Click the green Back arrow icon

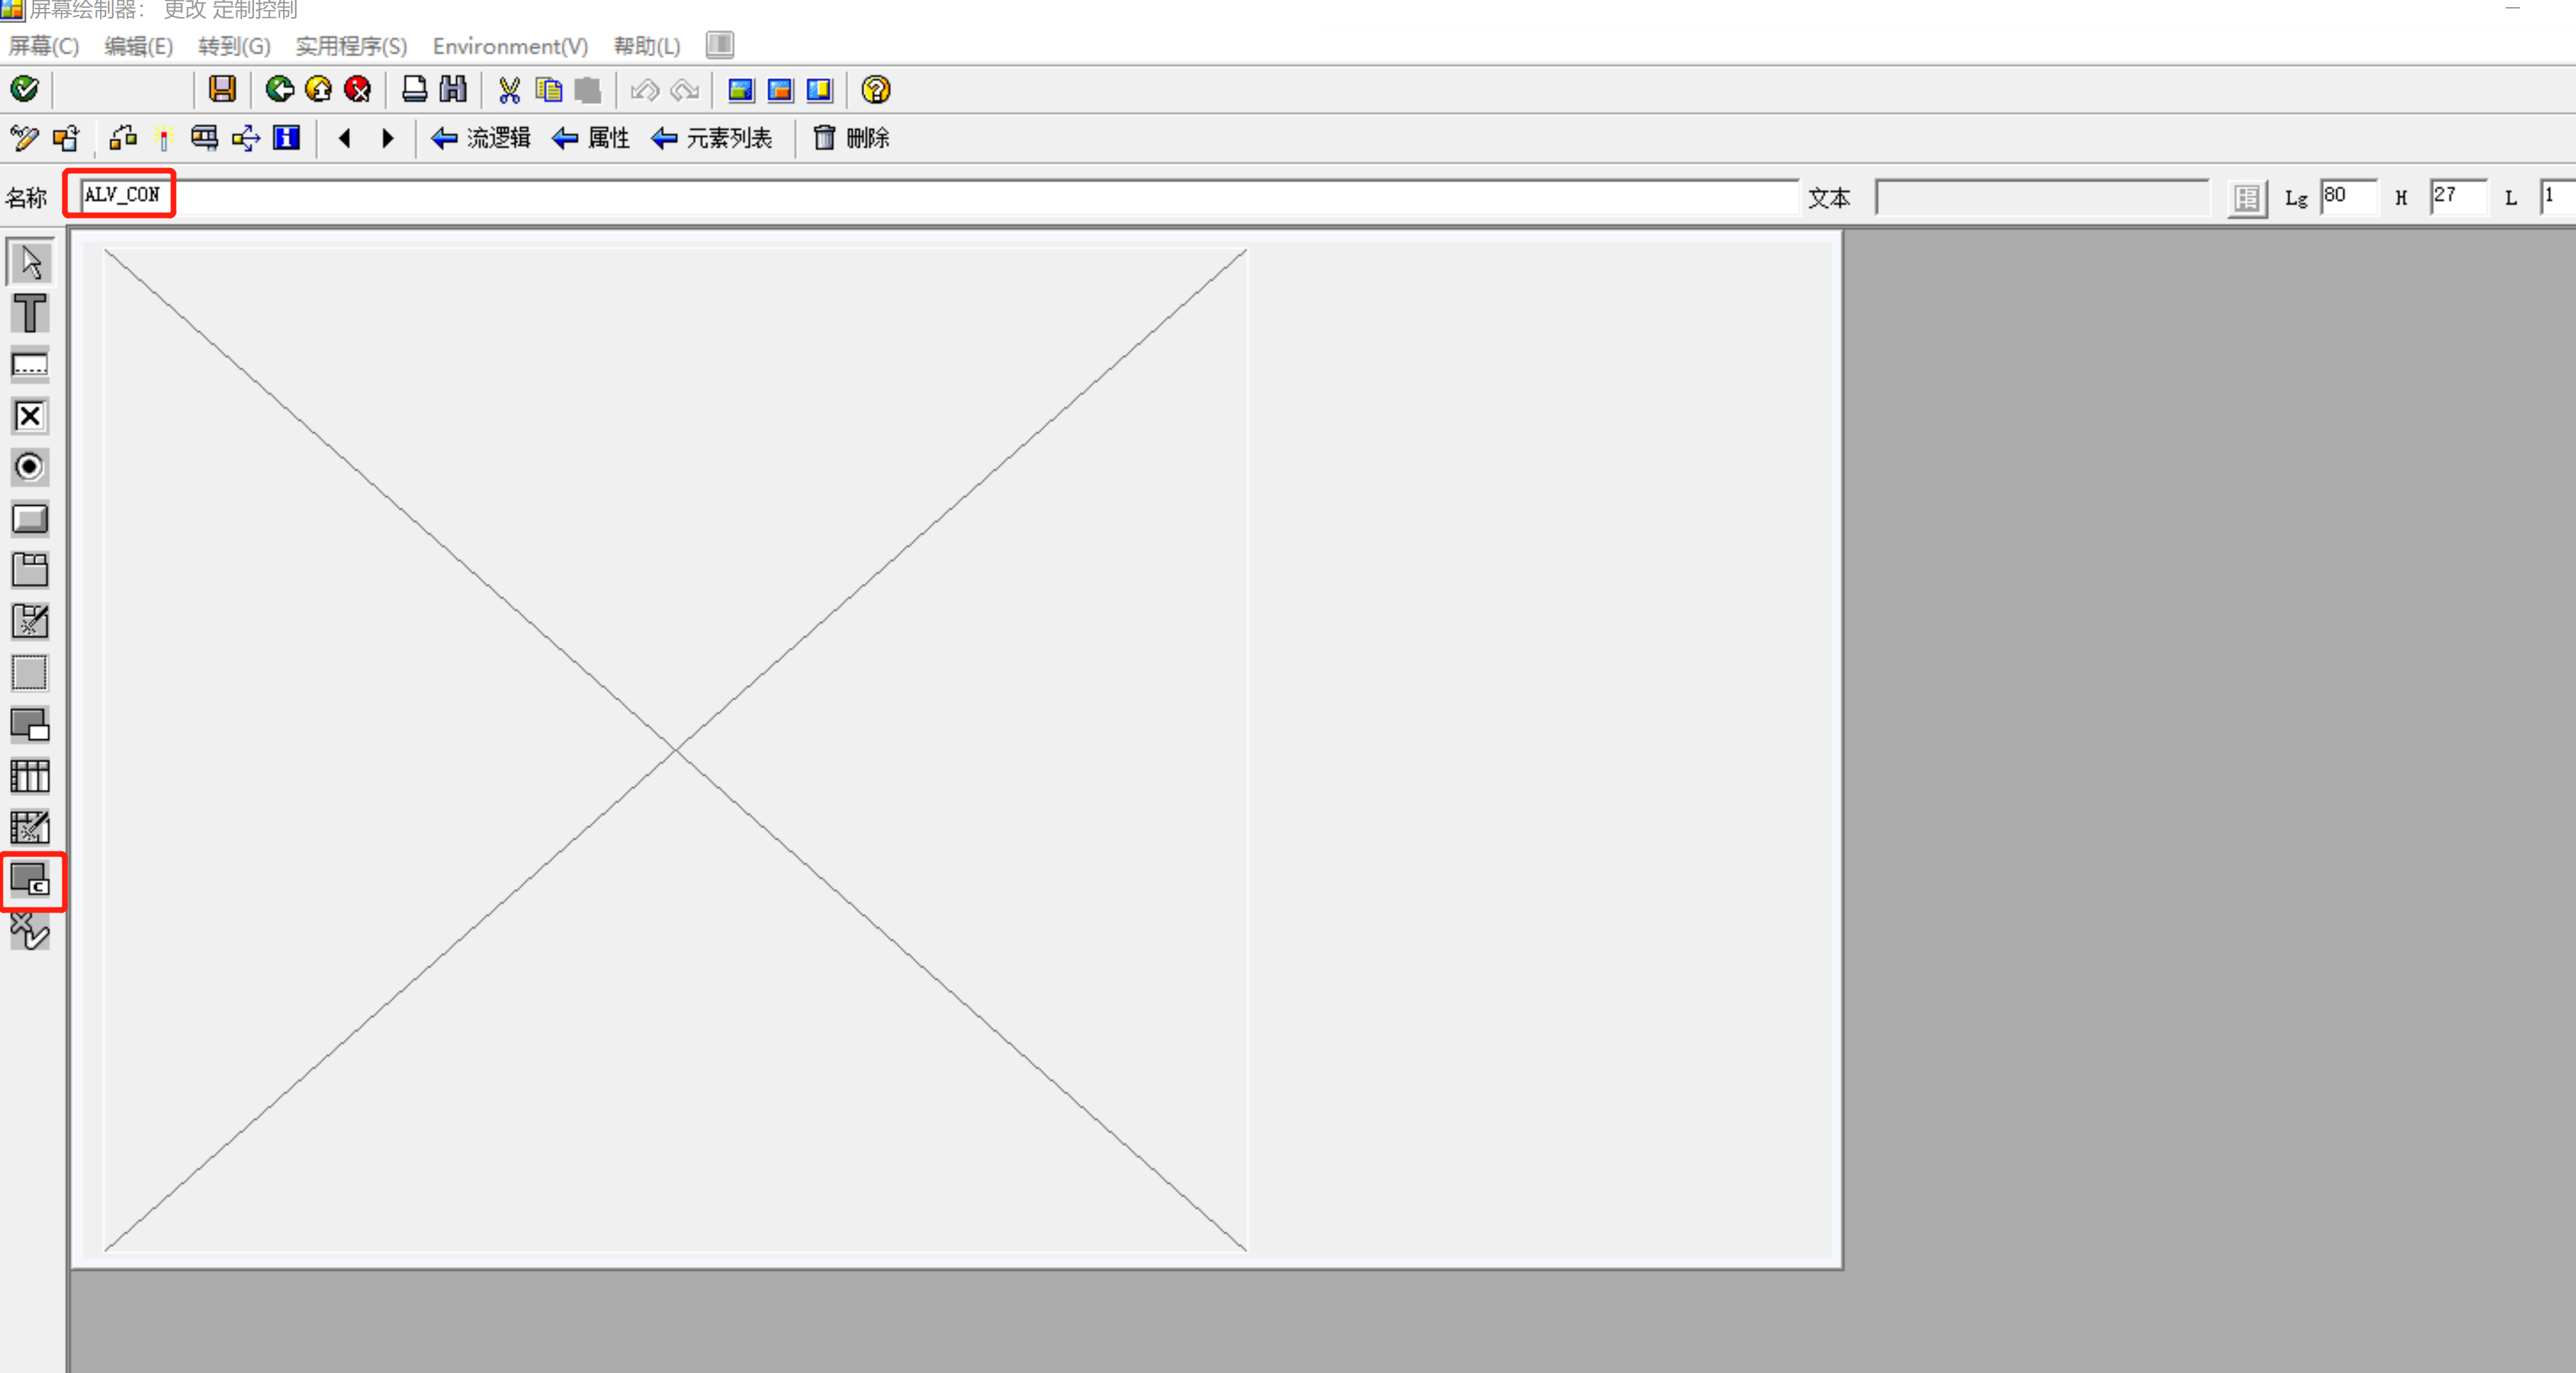tap(279, 90)
